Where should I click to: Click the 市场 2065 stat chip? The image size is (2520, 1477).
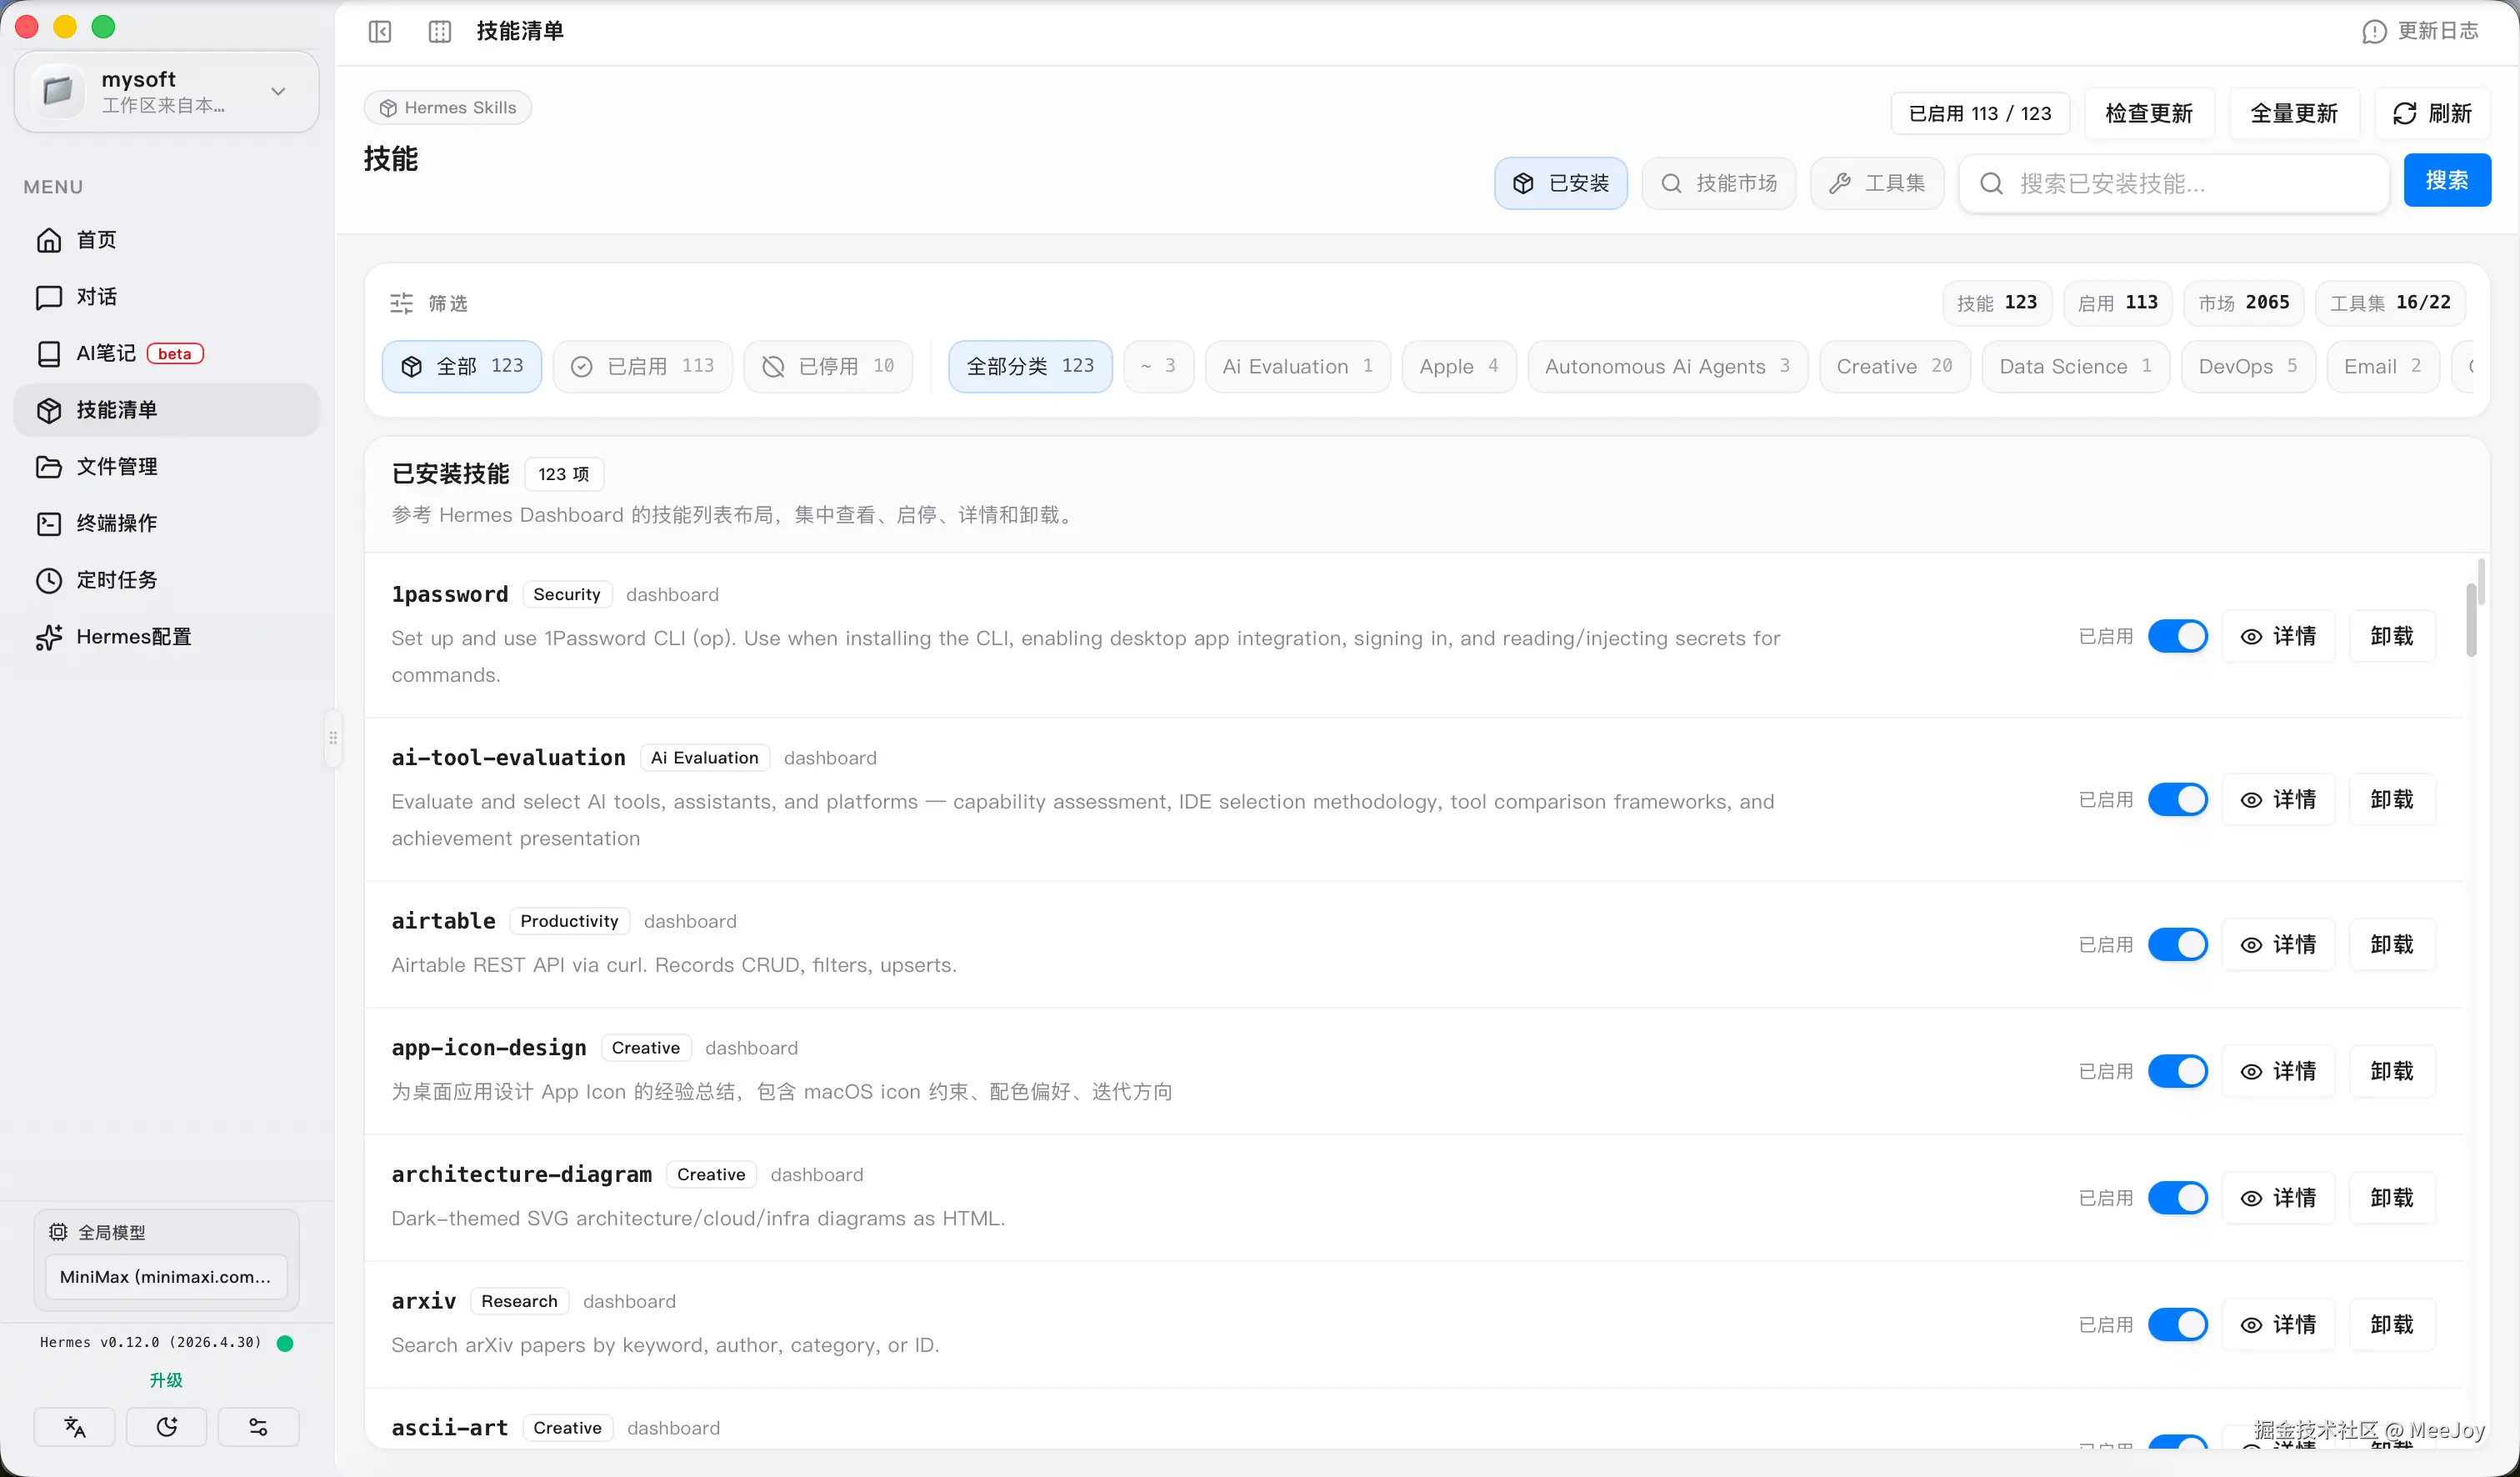(x=2243, y=302)
